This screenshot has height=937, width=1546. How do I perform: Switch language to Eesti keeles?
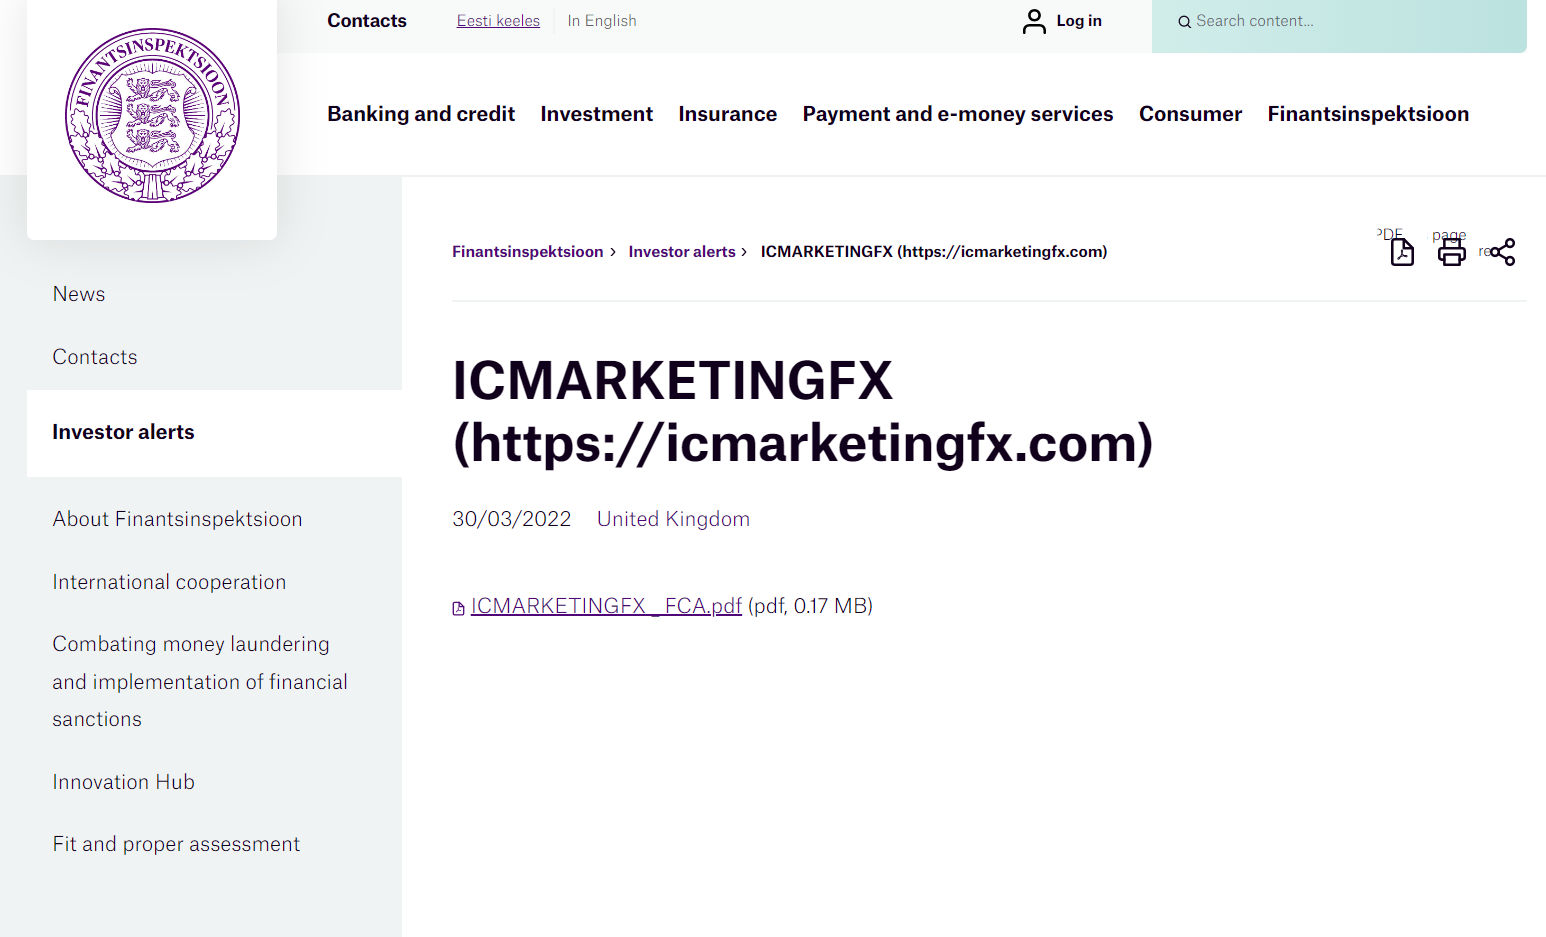(498, 21)
